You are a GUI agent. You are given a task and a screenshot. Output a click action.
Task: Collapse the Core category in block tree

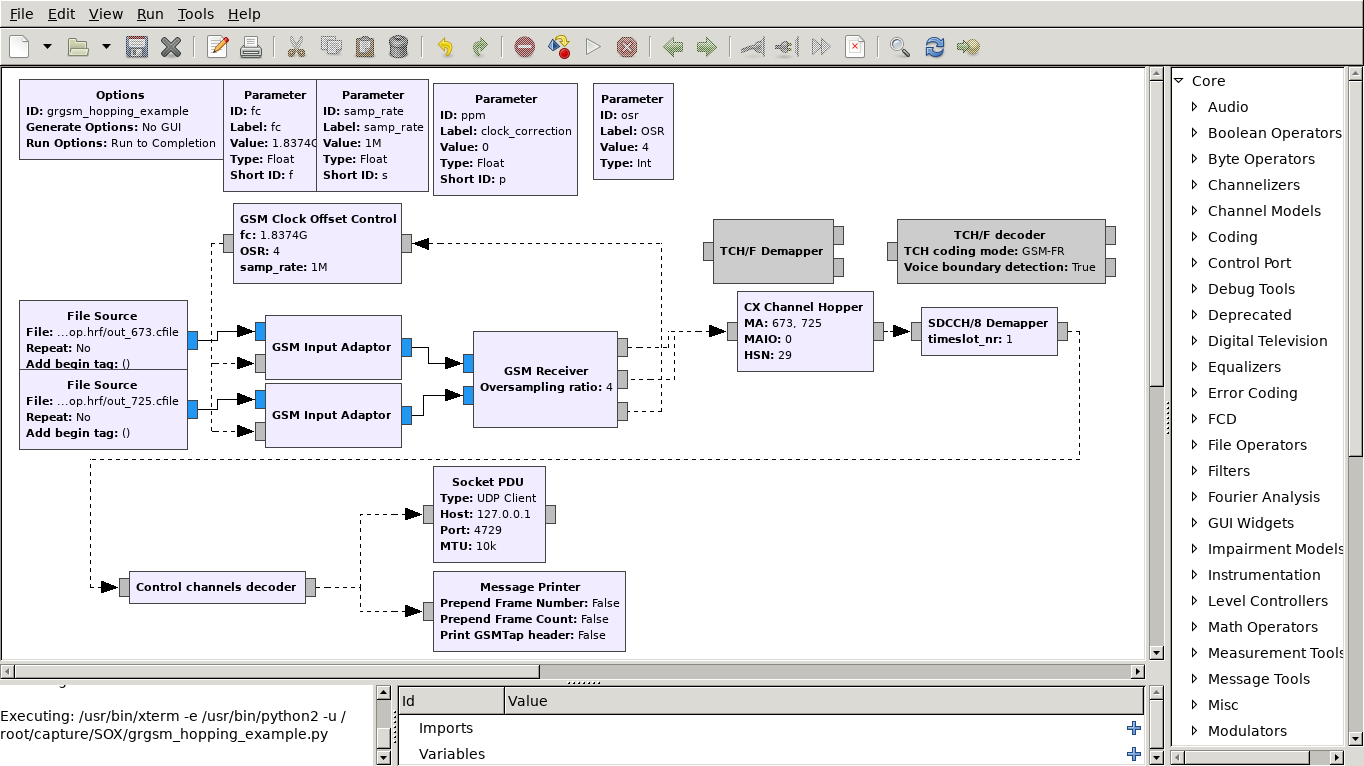coord(1179,81)
